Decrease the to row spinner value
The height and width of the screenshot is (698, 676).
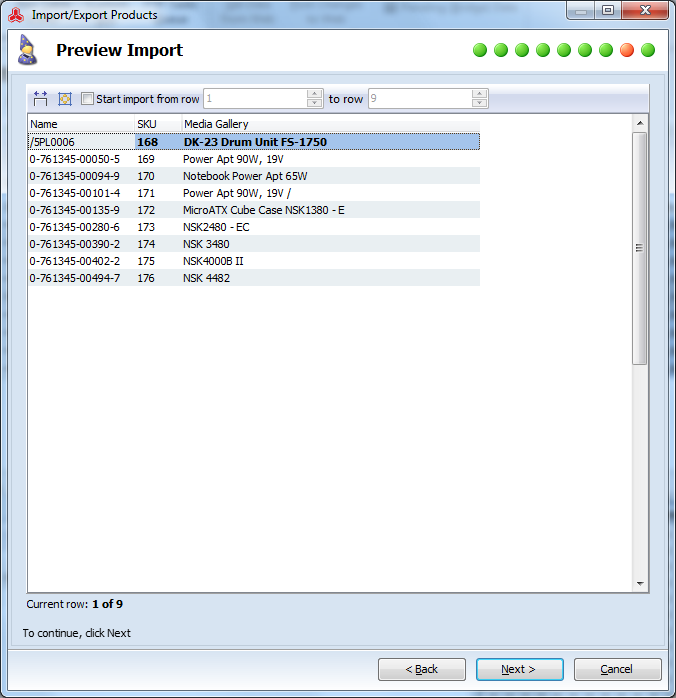(479, 103)
